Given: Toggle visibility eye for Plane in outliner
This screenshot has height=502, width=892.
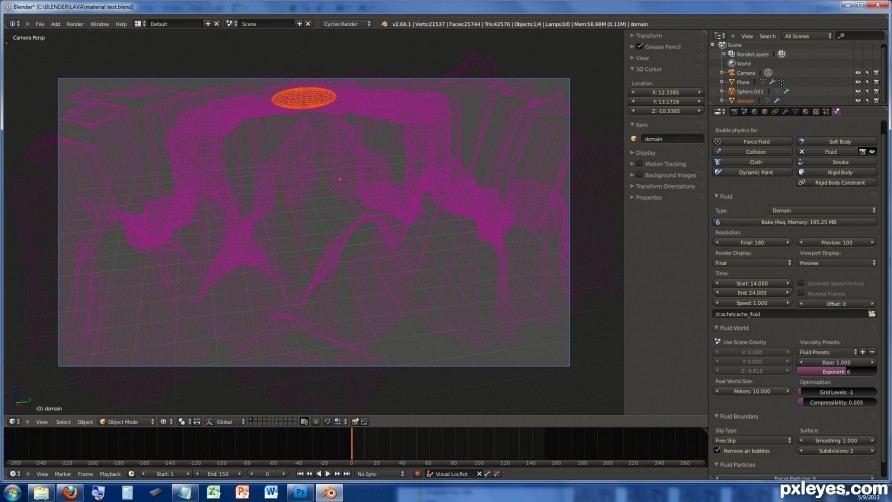Looking at the screenshot, I should pos(858,82).
